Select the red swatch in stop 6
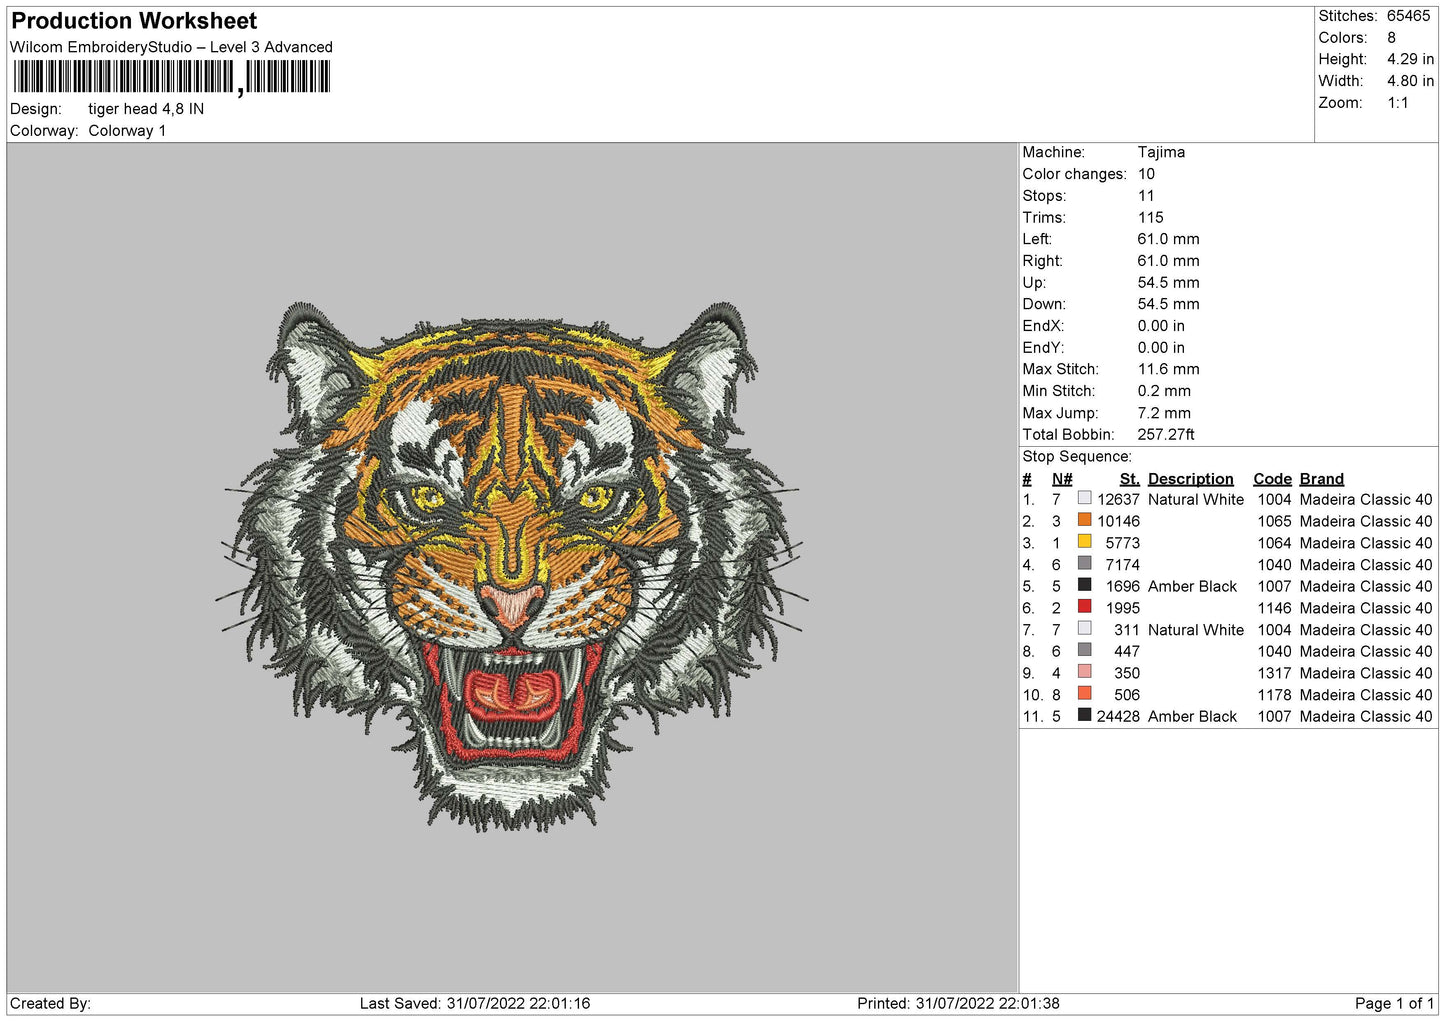The width and height of the screenshot is (1445, 1021). pos(1084,607)
